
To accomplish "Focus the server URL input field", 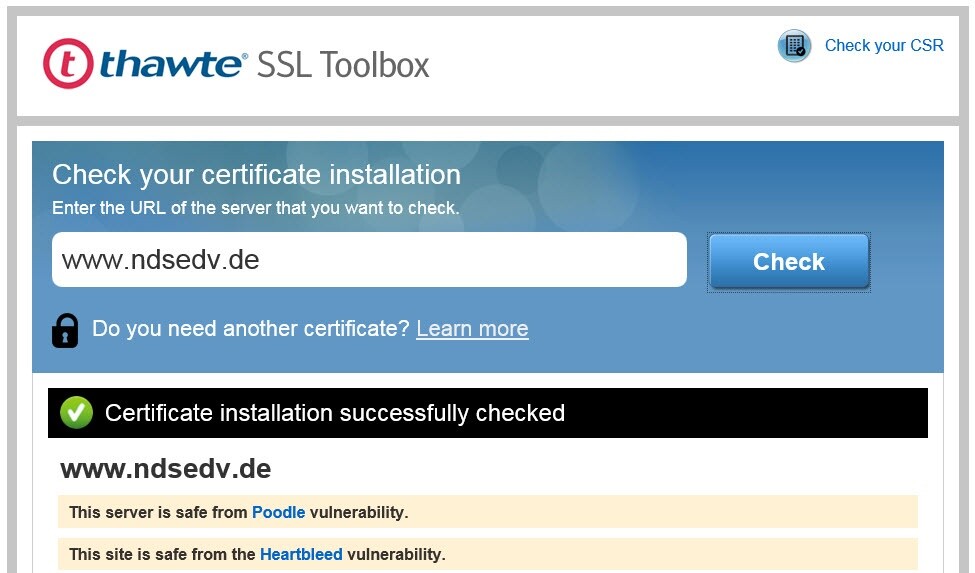I will point(369,260).
